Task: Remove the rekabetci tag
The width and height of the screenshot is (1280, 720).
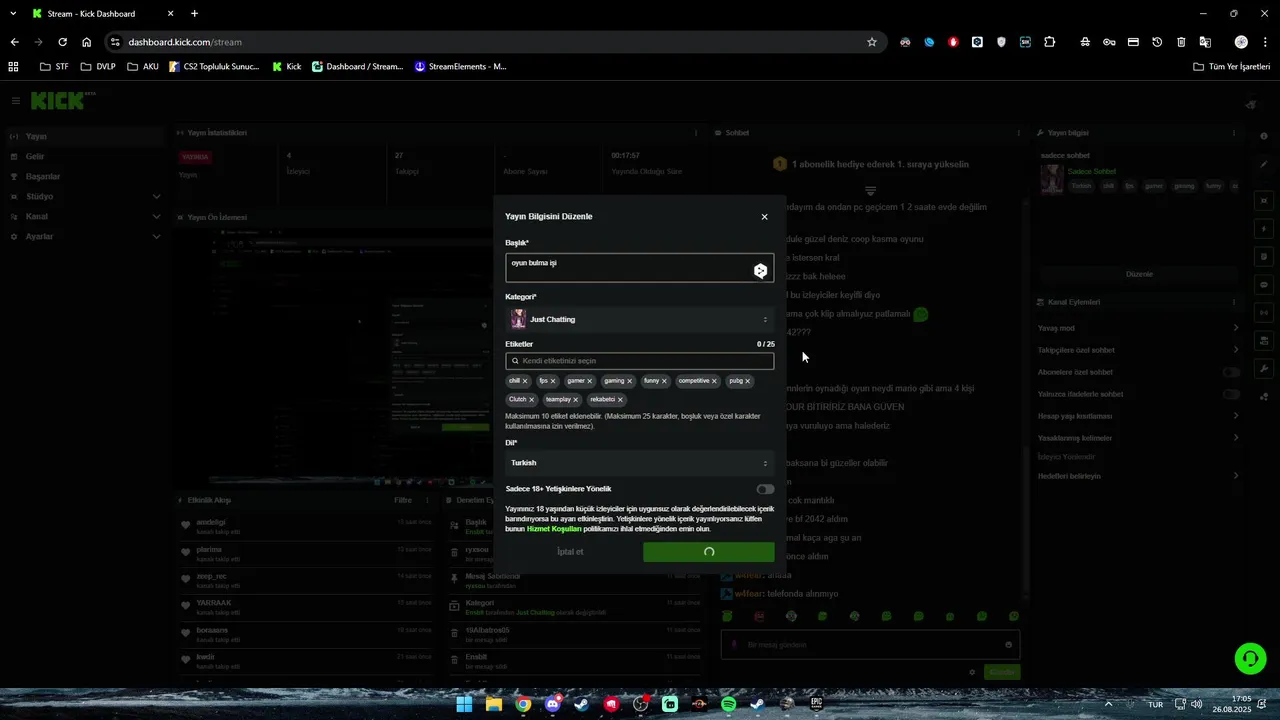Action: (620, 400)
